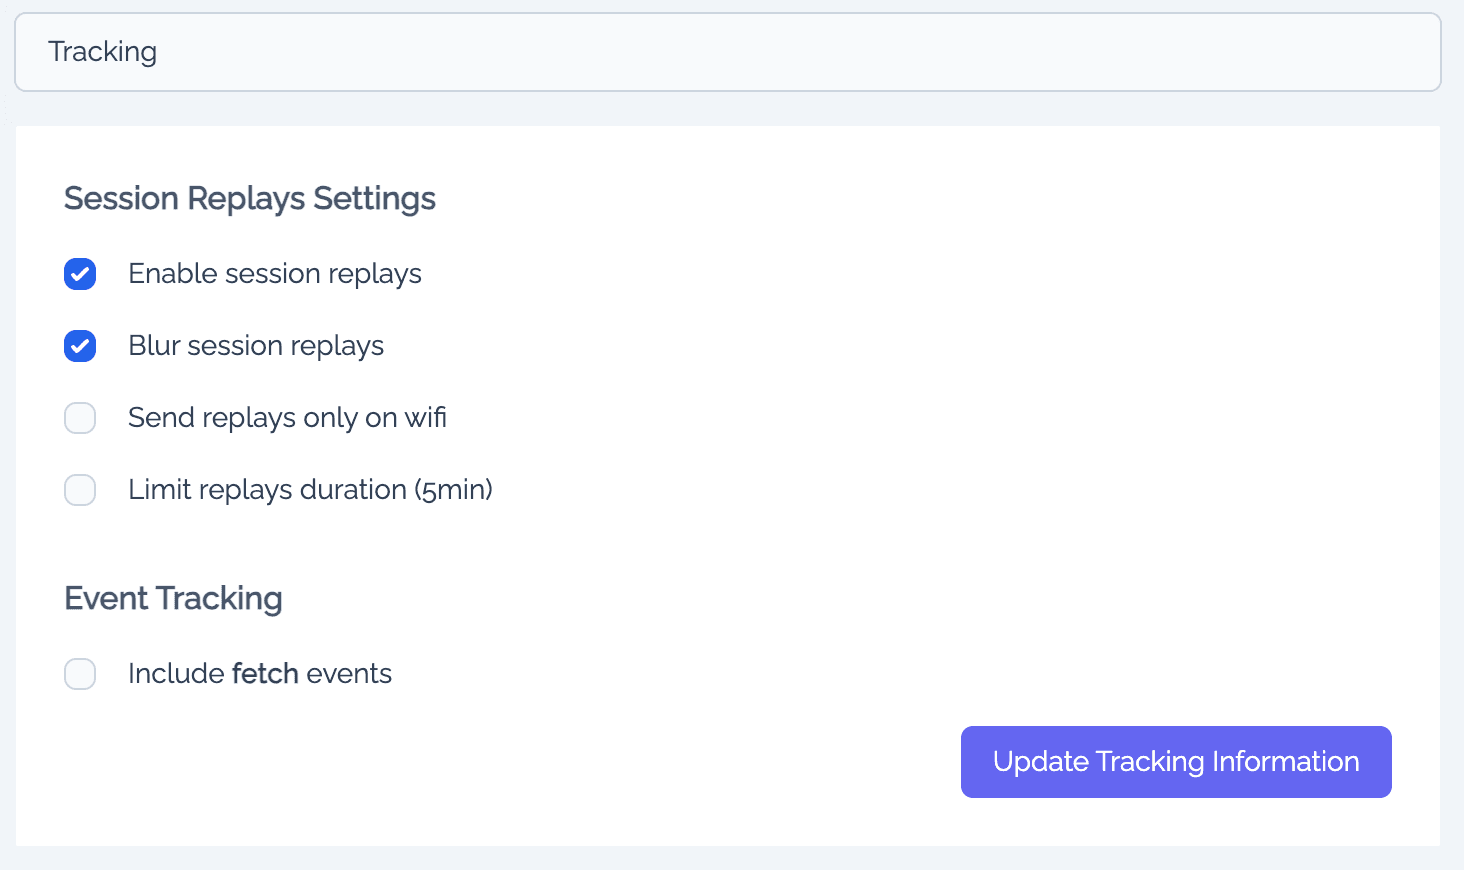Tick the Send replays only on wifi checkbox
This screenshot has height=870, width=1464.
point(80,418)
